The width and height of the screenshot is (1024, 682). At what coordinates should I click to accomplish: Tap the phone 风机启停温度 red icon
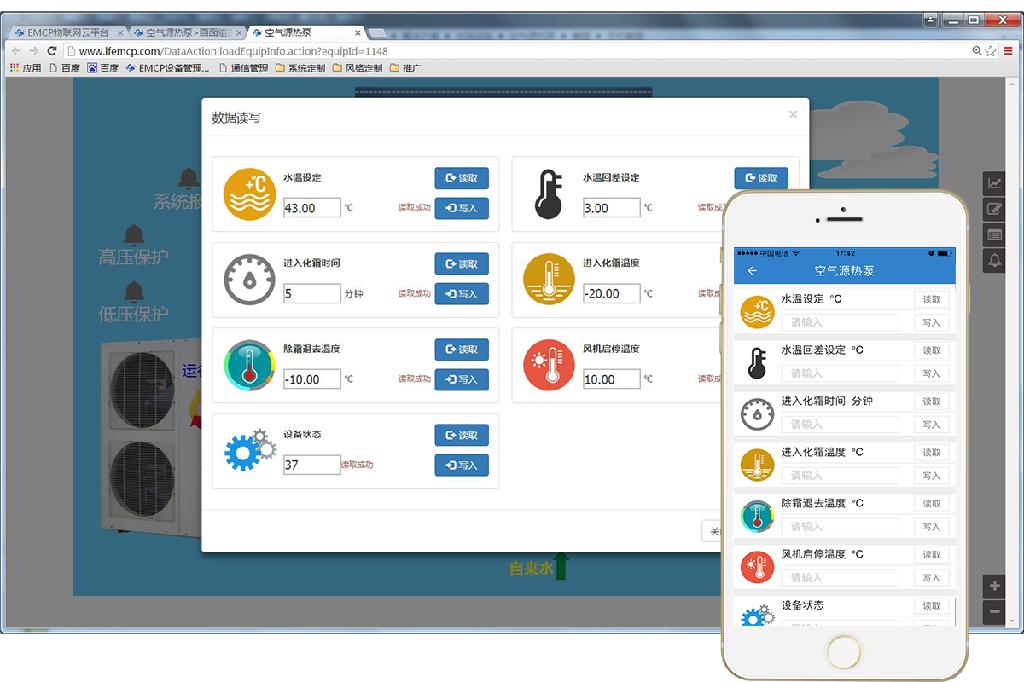coord(758,566)
